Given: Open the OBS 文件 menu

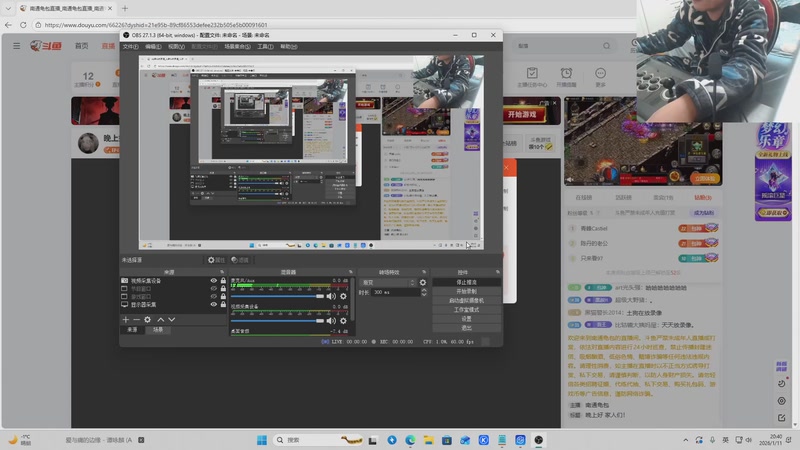Looking at the screenshot, I should 131,46.
